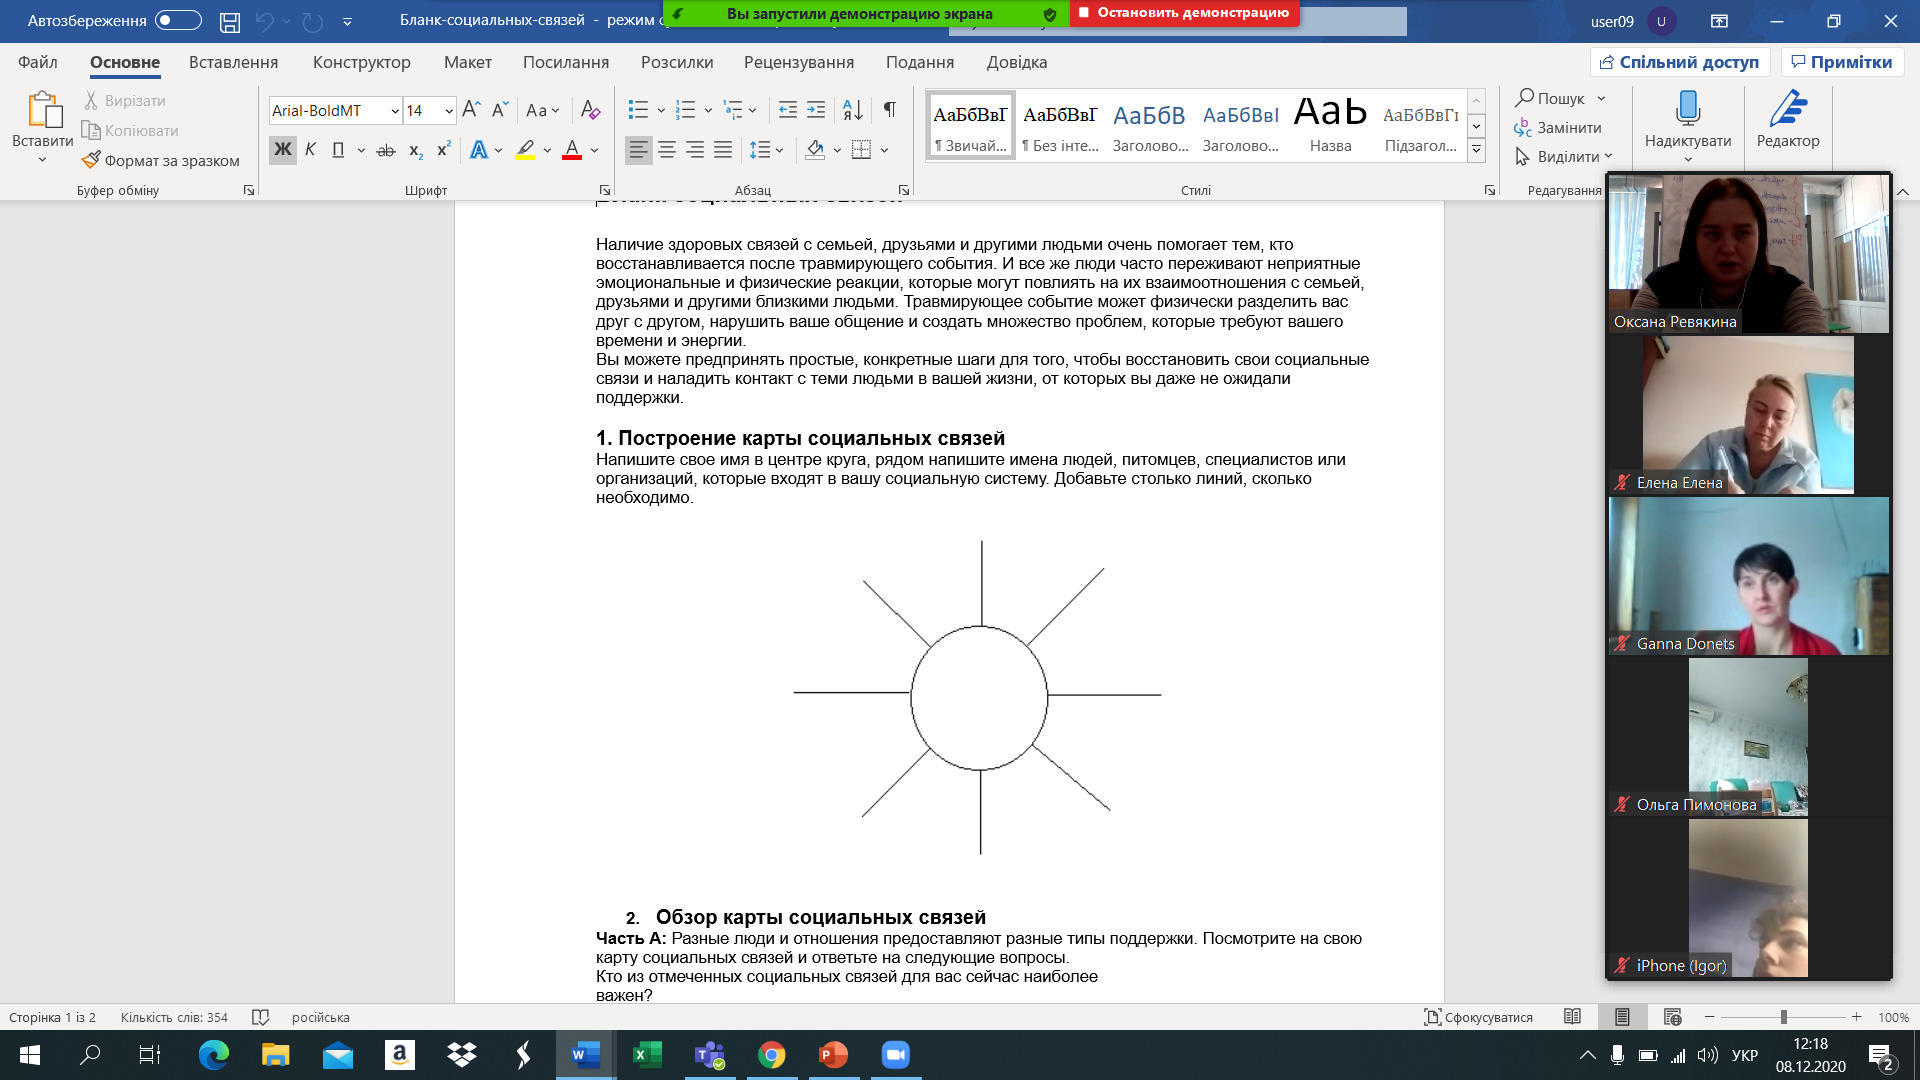Open line spacing dropdown
The height and width of the screenshot is (1080, 1920).
766,150
